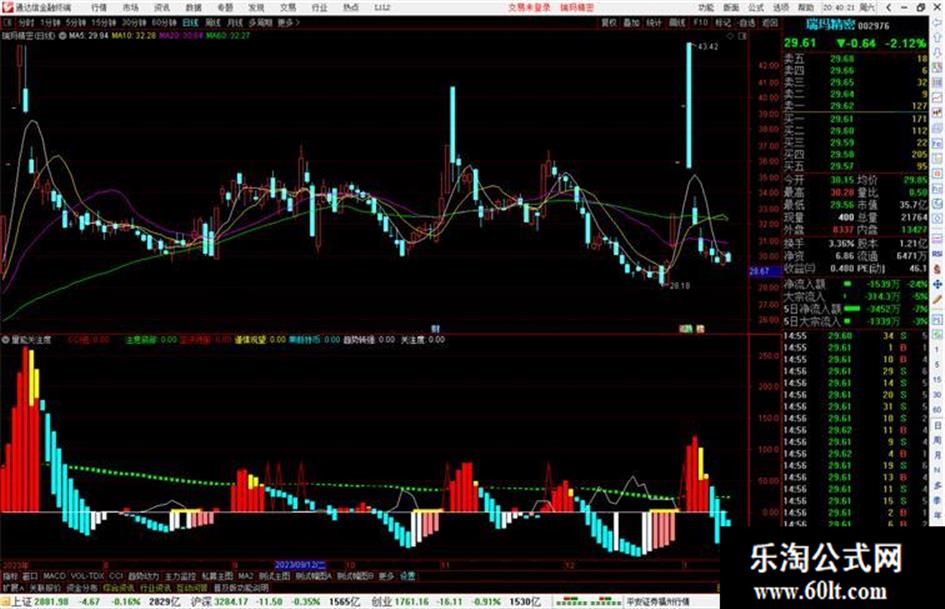Click the pencil drawing icon in right sidebar
The image size is (945, 609).
pyautogui.click(x=937, y=299)
